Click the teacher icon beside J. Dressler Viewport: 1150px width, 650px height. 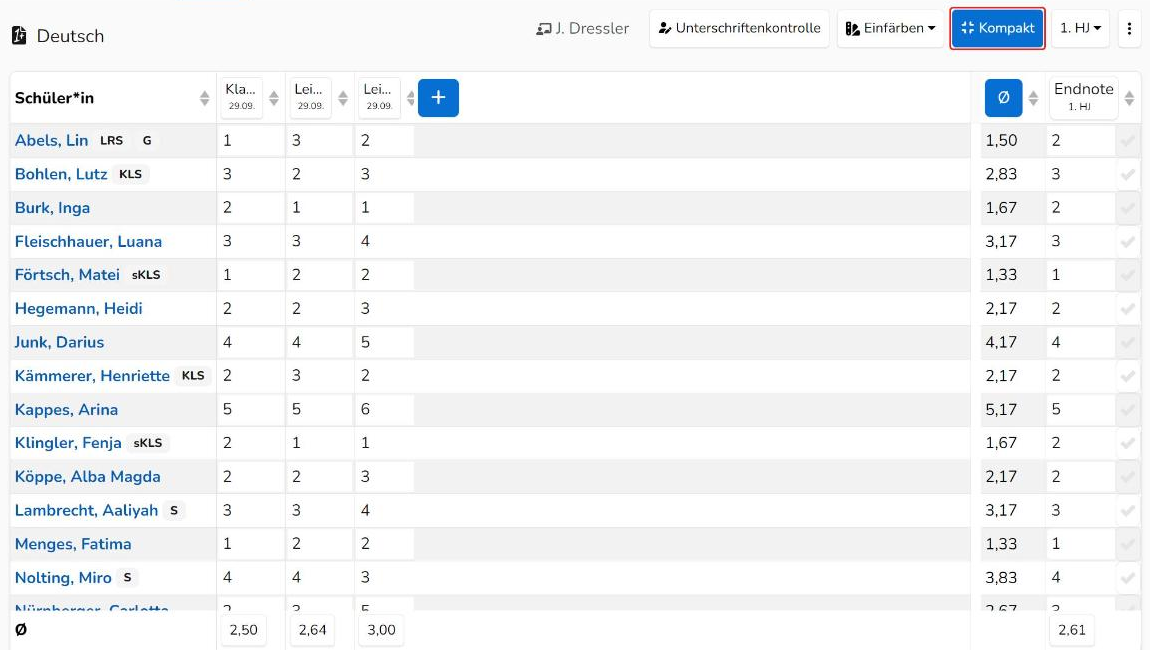(543, 29)
